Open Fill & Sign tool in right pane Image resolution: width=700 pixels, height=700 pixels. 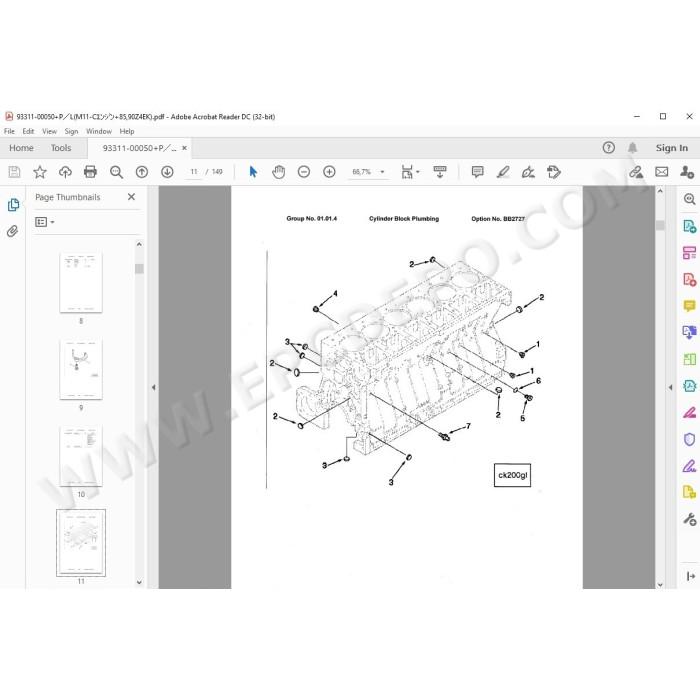[x=689, y=466]
